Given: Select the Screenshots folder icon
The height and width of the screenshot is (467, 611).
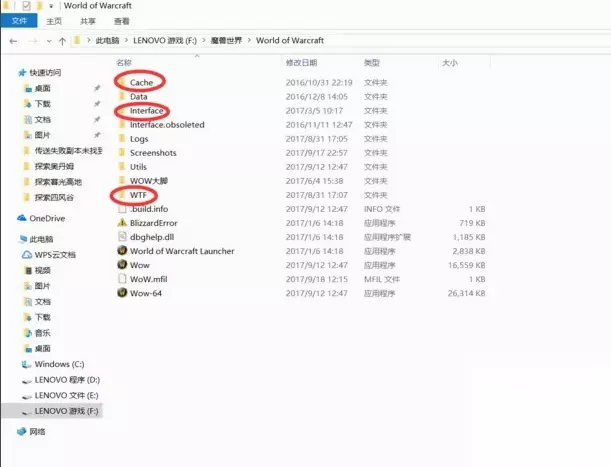Looking at the screenshot, I should coord(122,152).
